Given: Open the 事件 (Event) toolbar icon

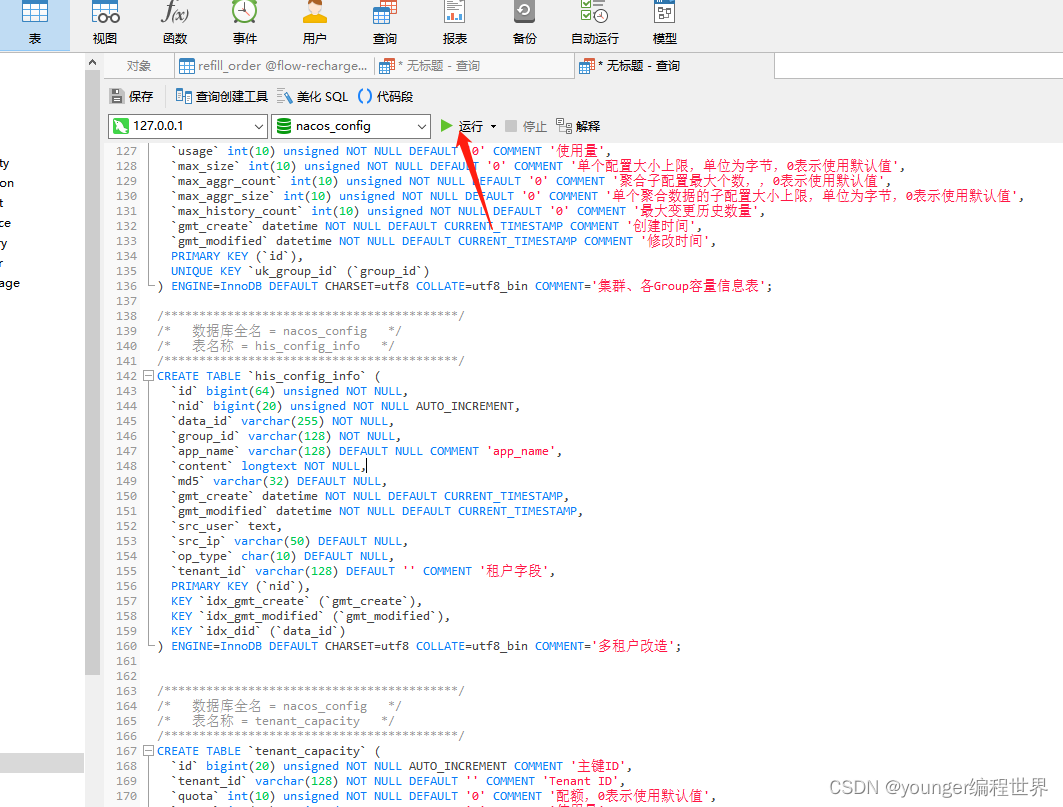Looking at the screenshot, I should tap(245, 24).
